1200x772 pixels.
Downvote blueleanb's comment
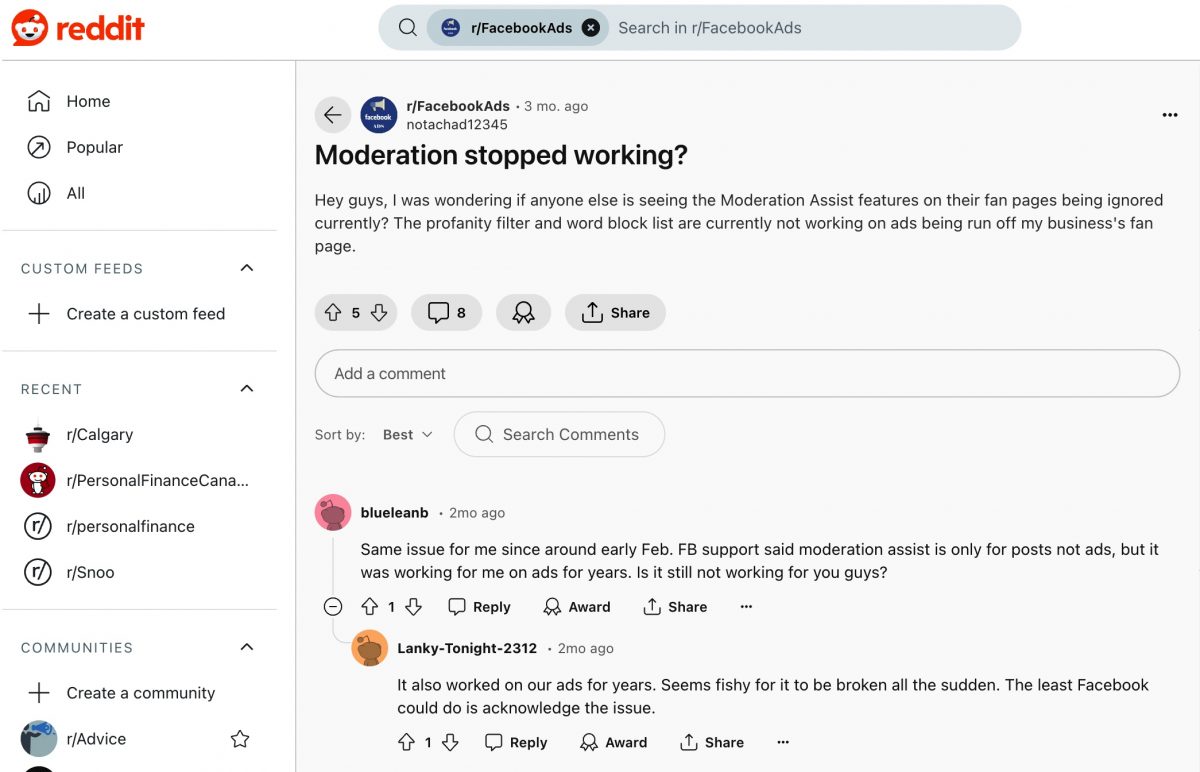pos(414,607)
